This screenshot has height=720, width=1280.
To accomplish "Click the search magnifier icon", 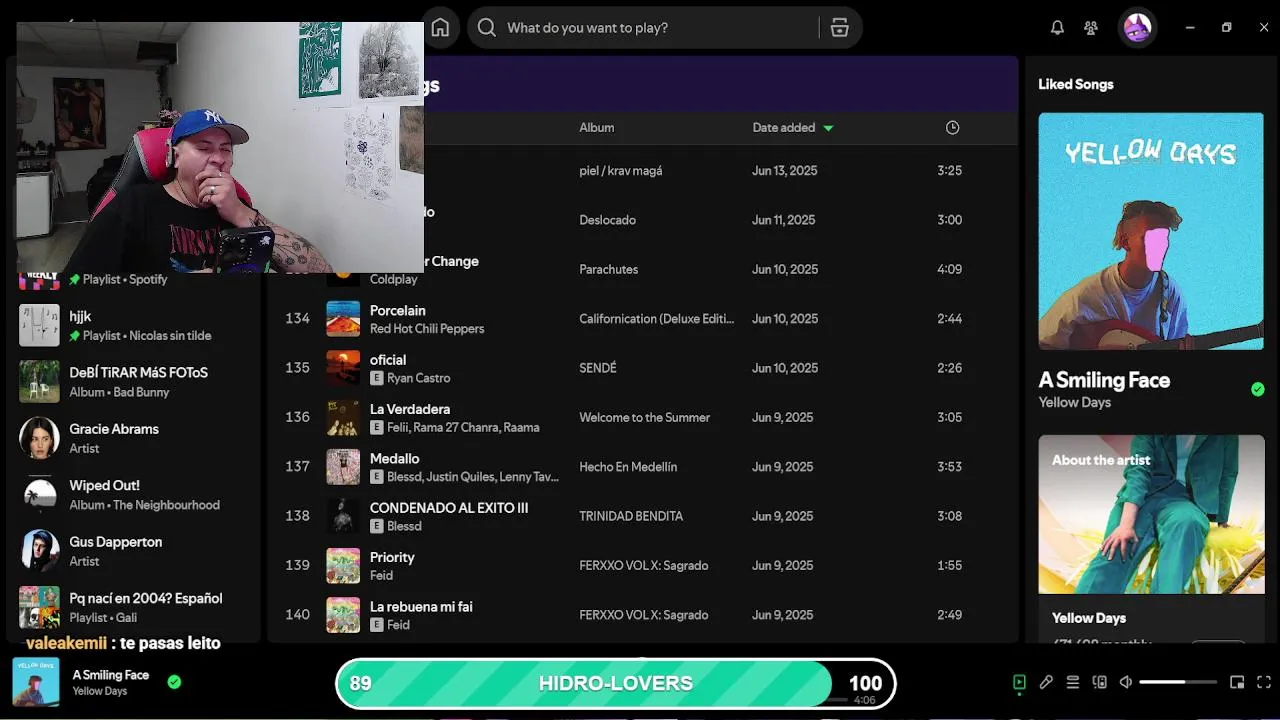I will tap(487, 28).
